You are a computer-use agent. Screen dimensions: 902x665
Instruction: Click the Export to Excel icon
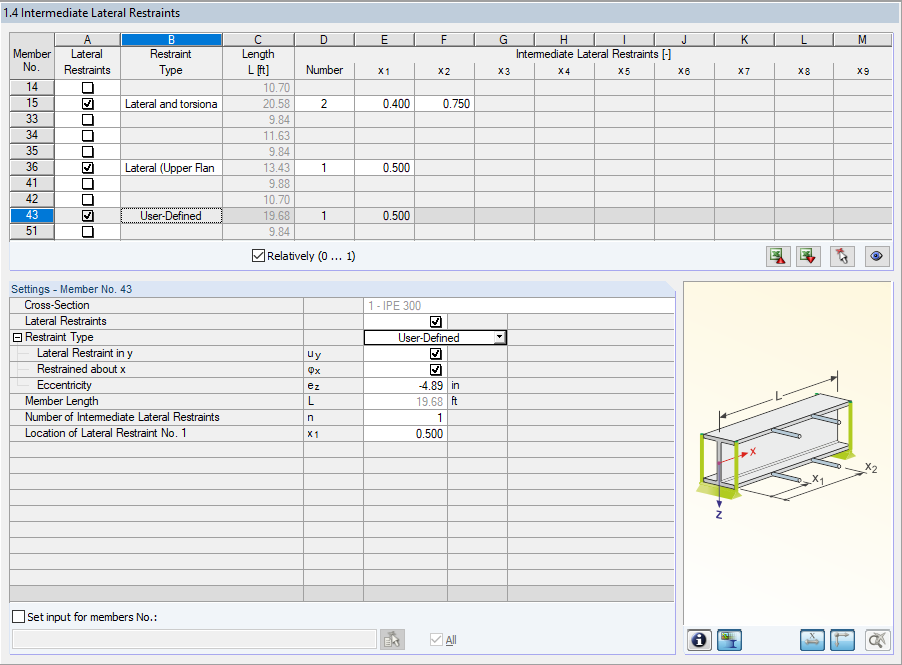pyautogui.click(x=778, y=256)
